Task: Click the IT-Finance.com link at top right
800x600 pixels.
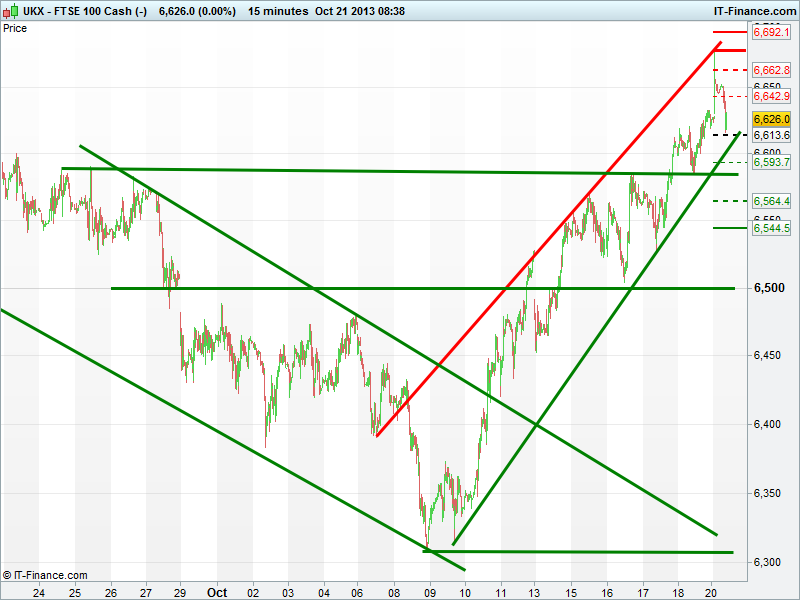Action: [x=750, y=11]
